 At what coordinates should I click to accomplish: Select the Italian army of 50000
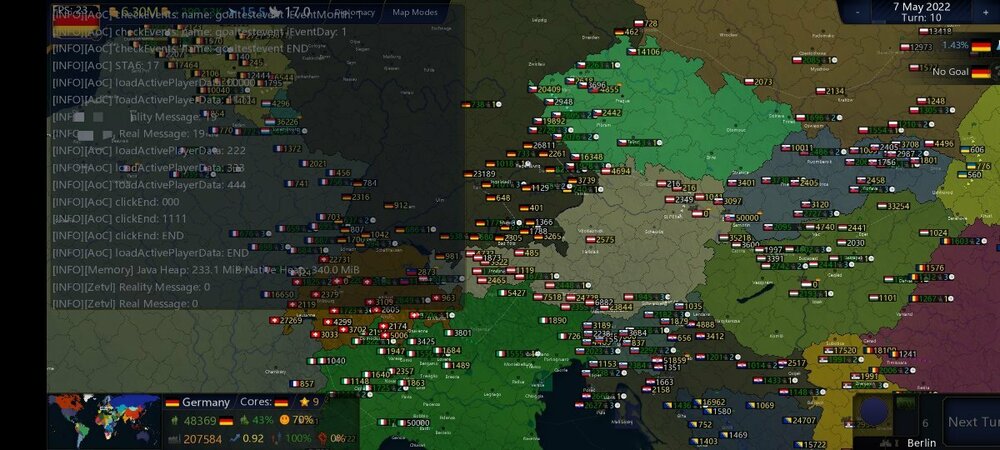pyautogui.click(x=412, y=423)
